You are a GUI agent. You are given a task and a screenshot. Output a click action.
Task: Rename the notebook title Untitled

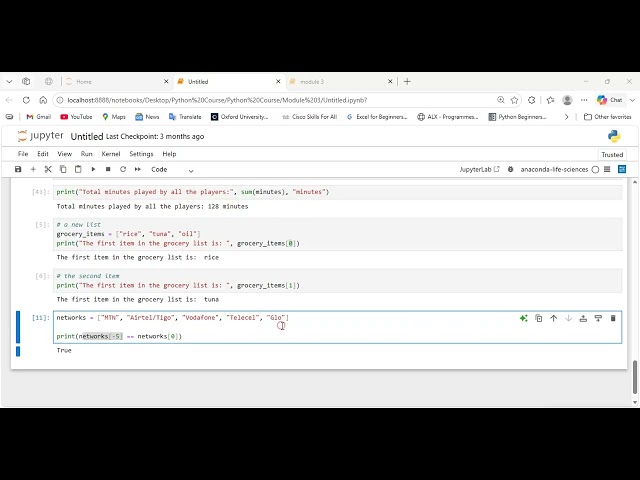87,136
